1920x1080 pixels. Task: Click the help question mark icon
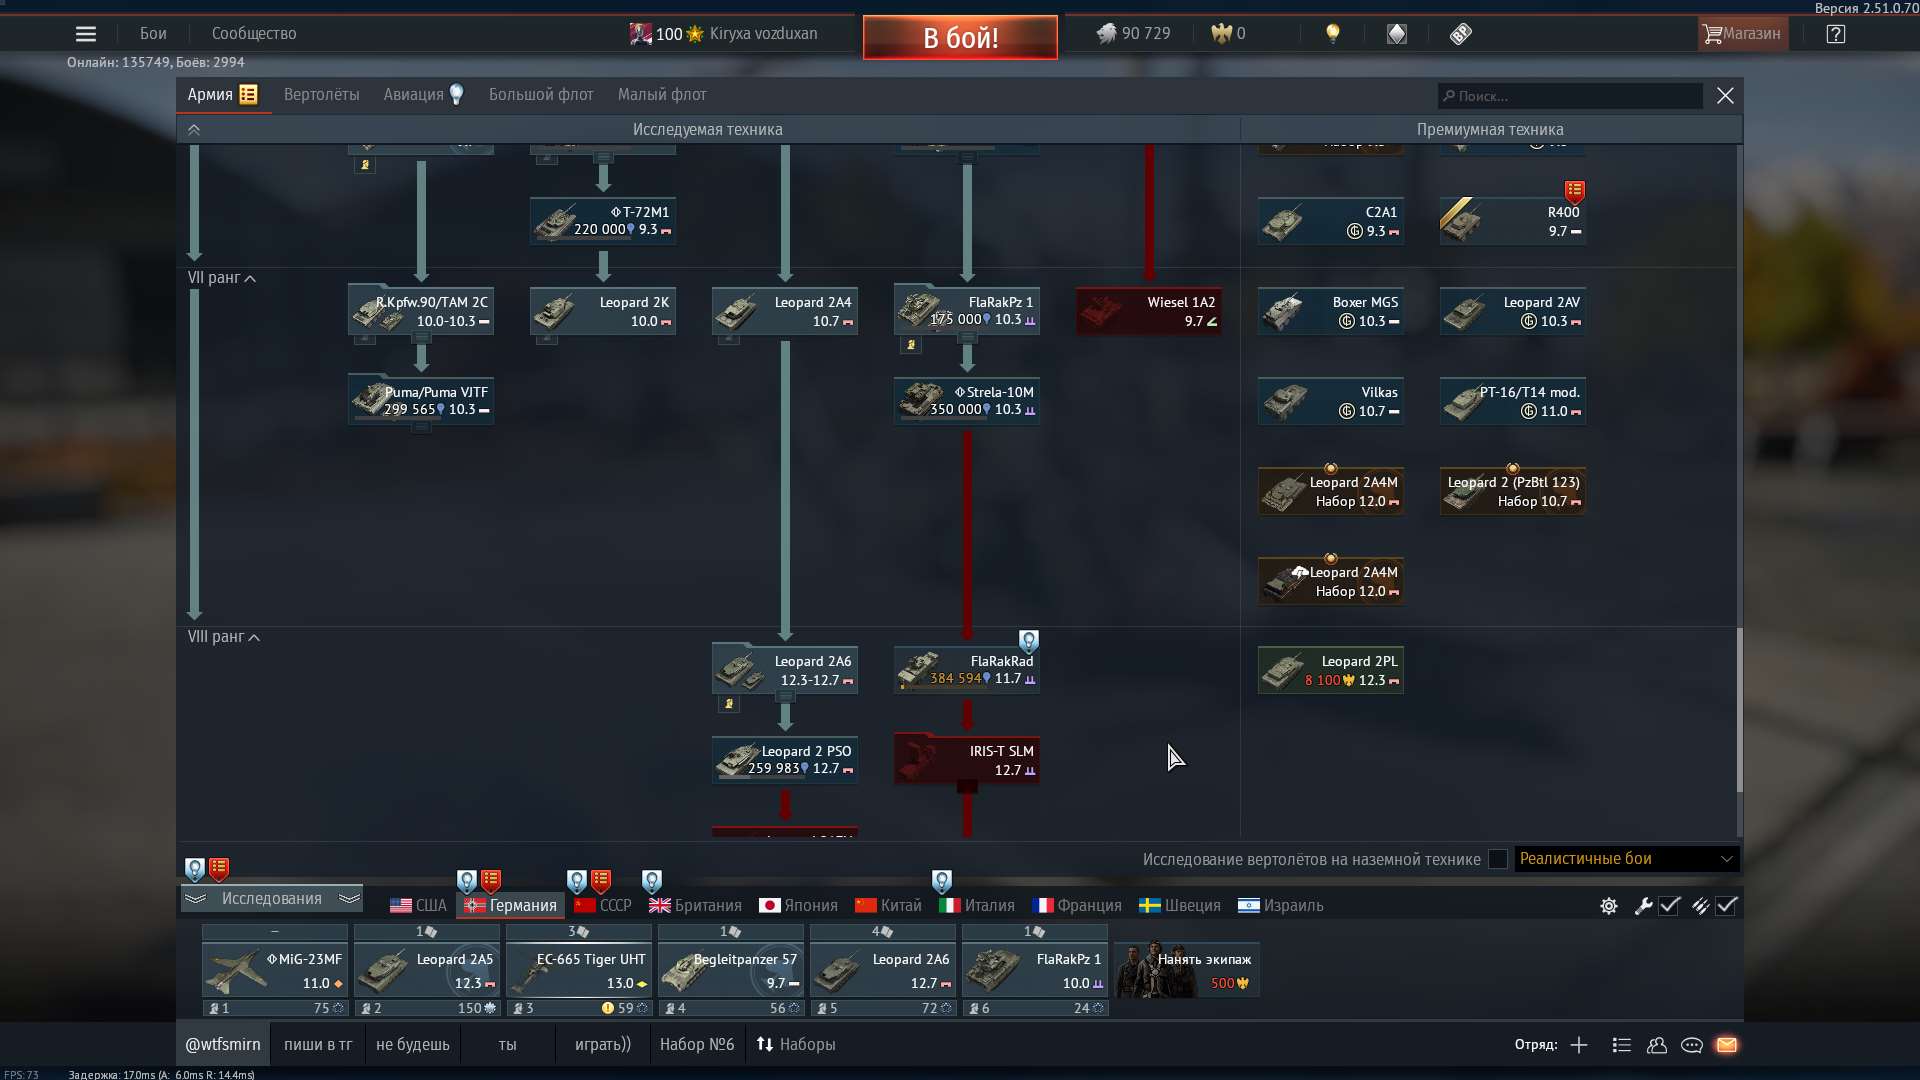(x=1836, y=34)
